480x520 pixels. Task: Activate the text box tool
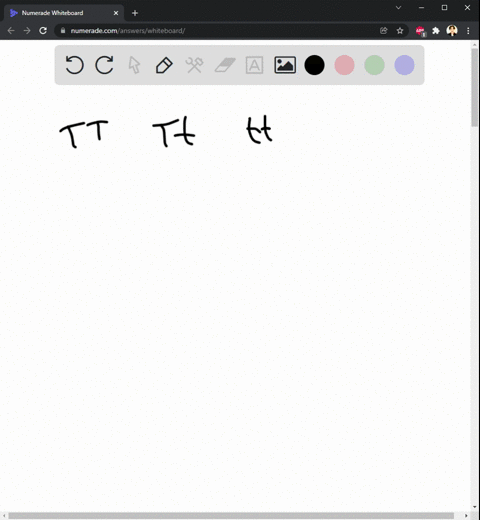coord(254,65)
